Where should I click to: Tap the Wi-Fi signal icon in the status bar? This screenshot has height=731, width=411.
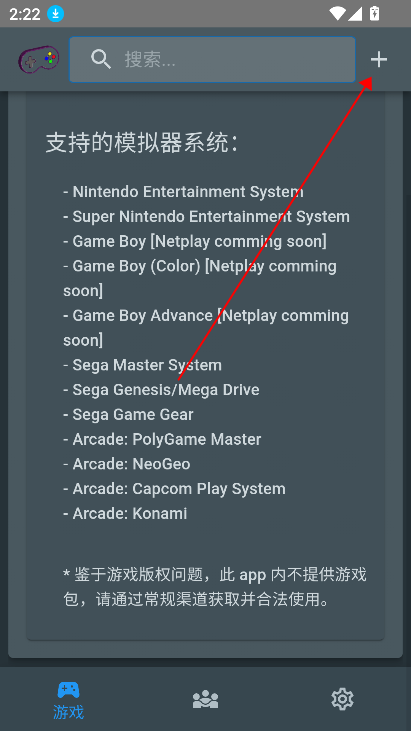pyautogui.click(x=337, y=14)
